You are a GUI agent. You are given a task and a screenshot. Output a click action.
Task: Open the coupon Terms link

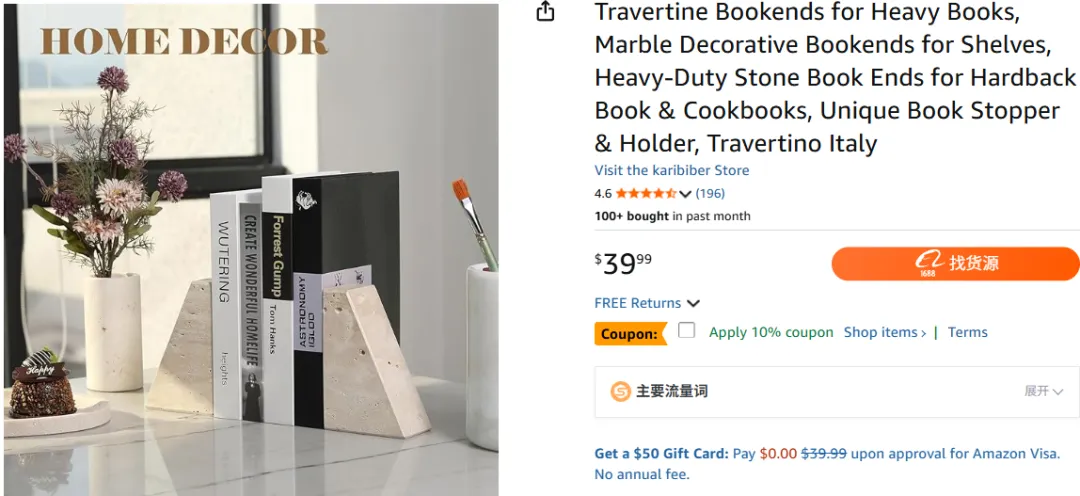pyautogui.click(x=967, y=332)
